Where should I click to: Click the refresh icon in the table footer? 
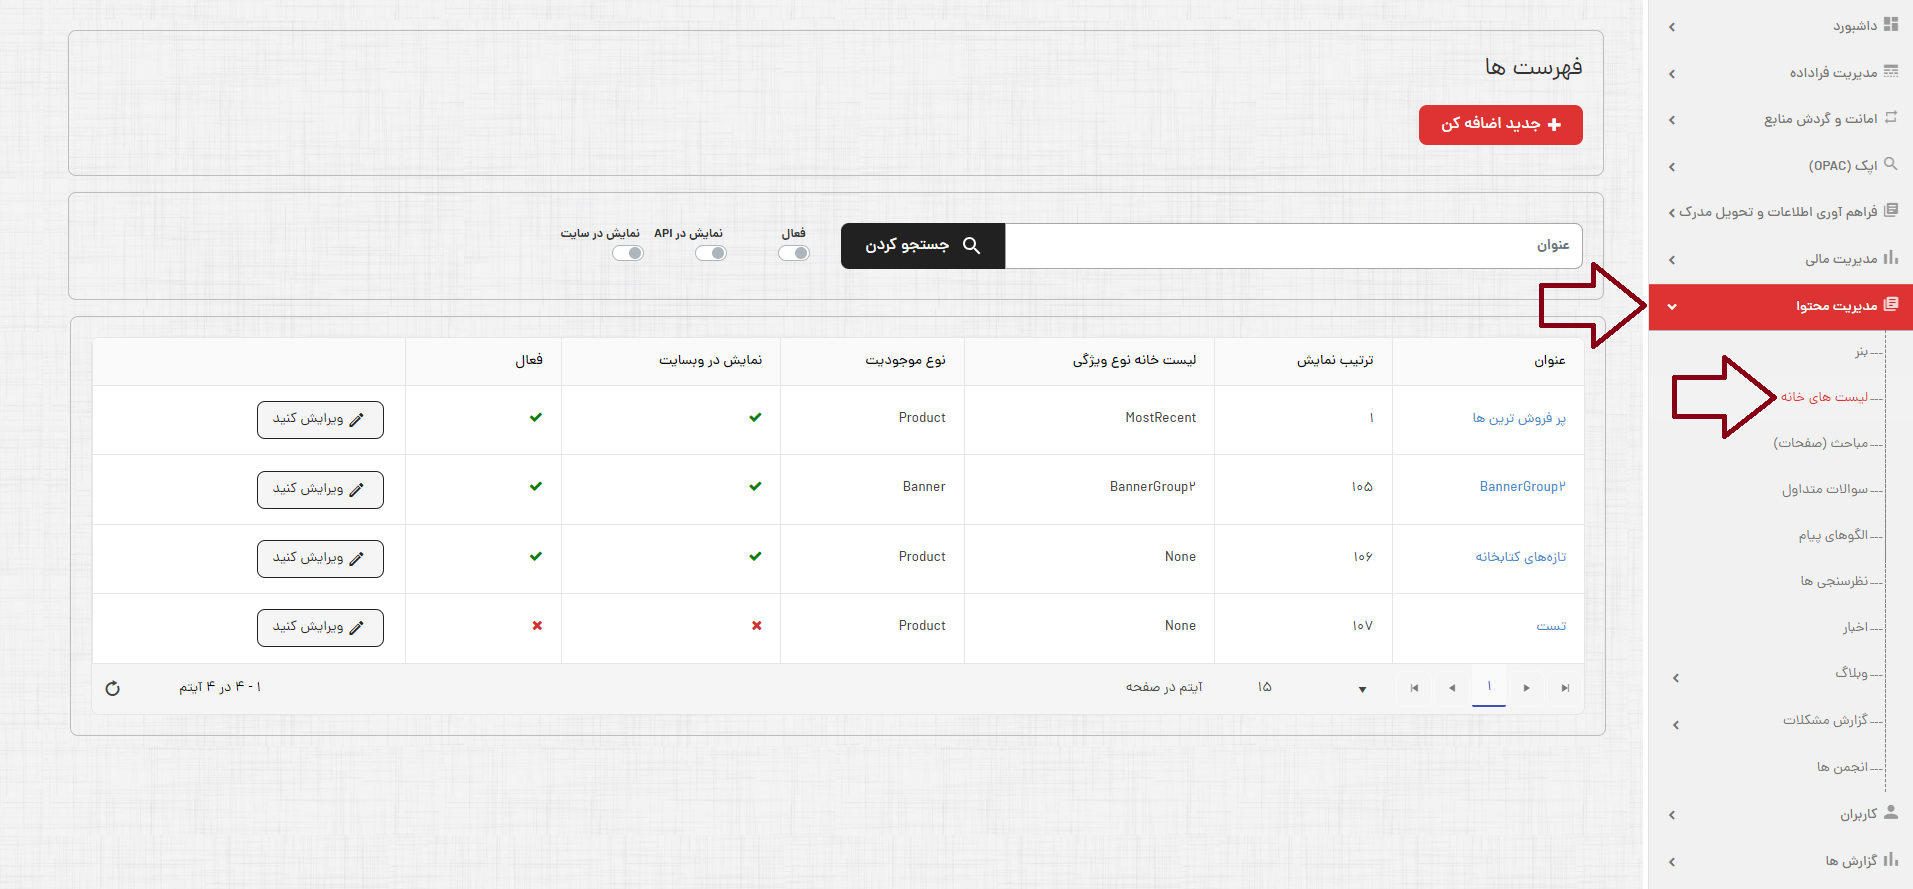tap(112, 688)
